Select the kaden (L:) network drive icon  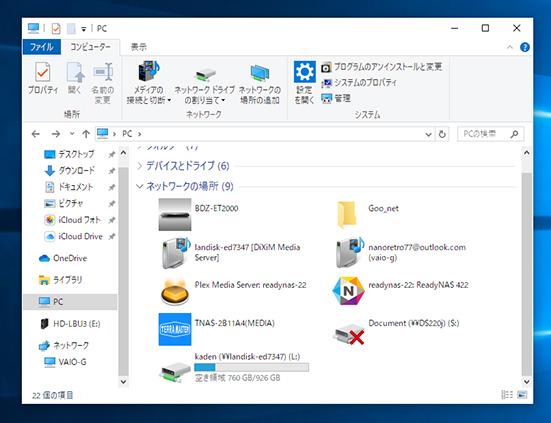pyautogui.click(x=175, y=372)
